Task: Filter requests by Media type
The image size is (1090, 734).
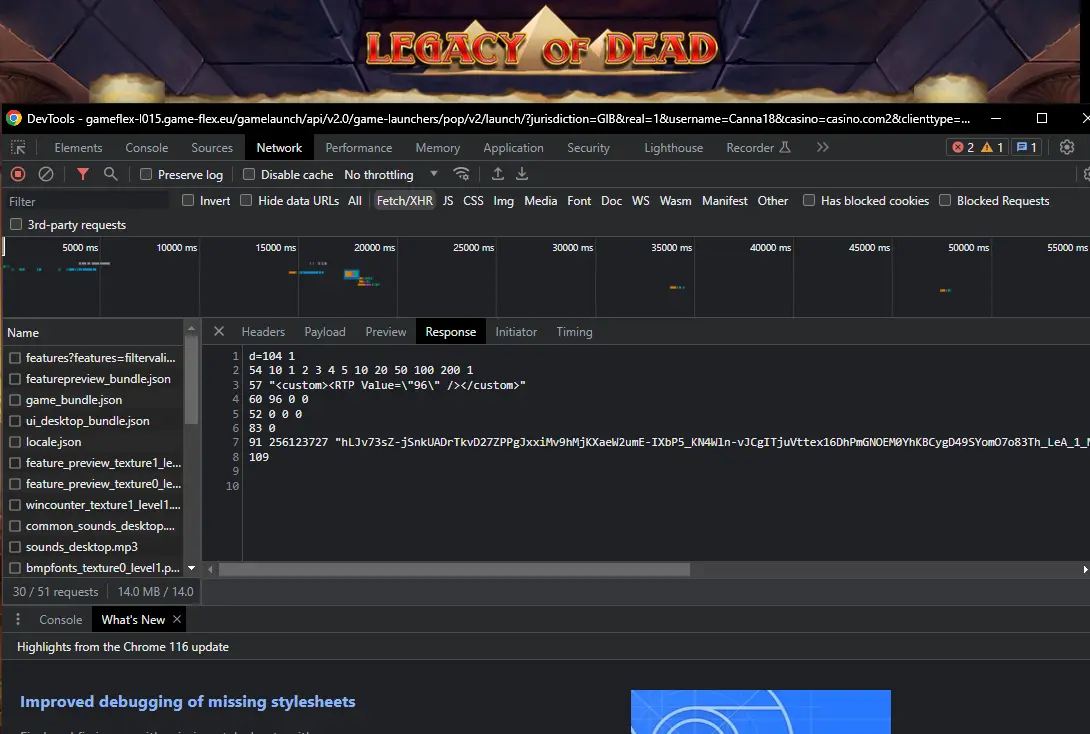Action: tap(540, 200)
